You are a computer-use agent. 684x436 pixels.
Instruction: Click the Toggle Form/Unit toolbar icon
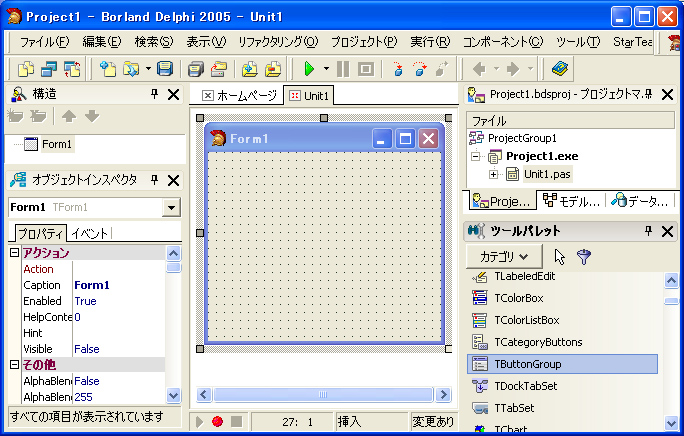point(72,69)
